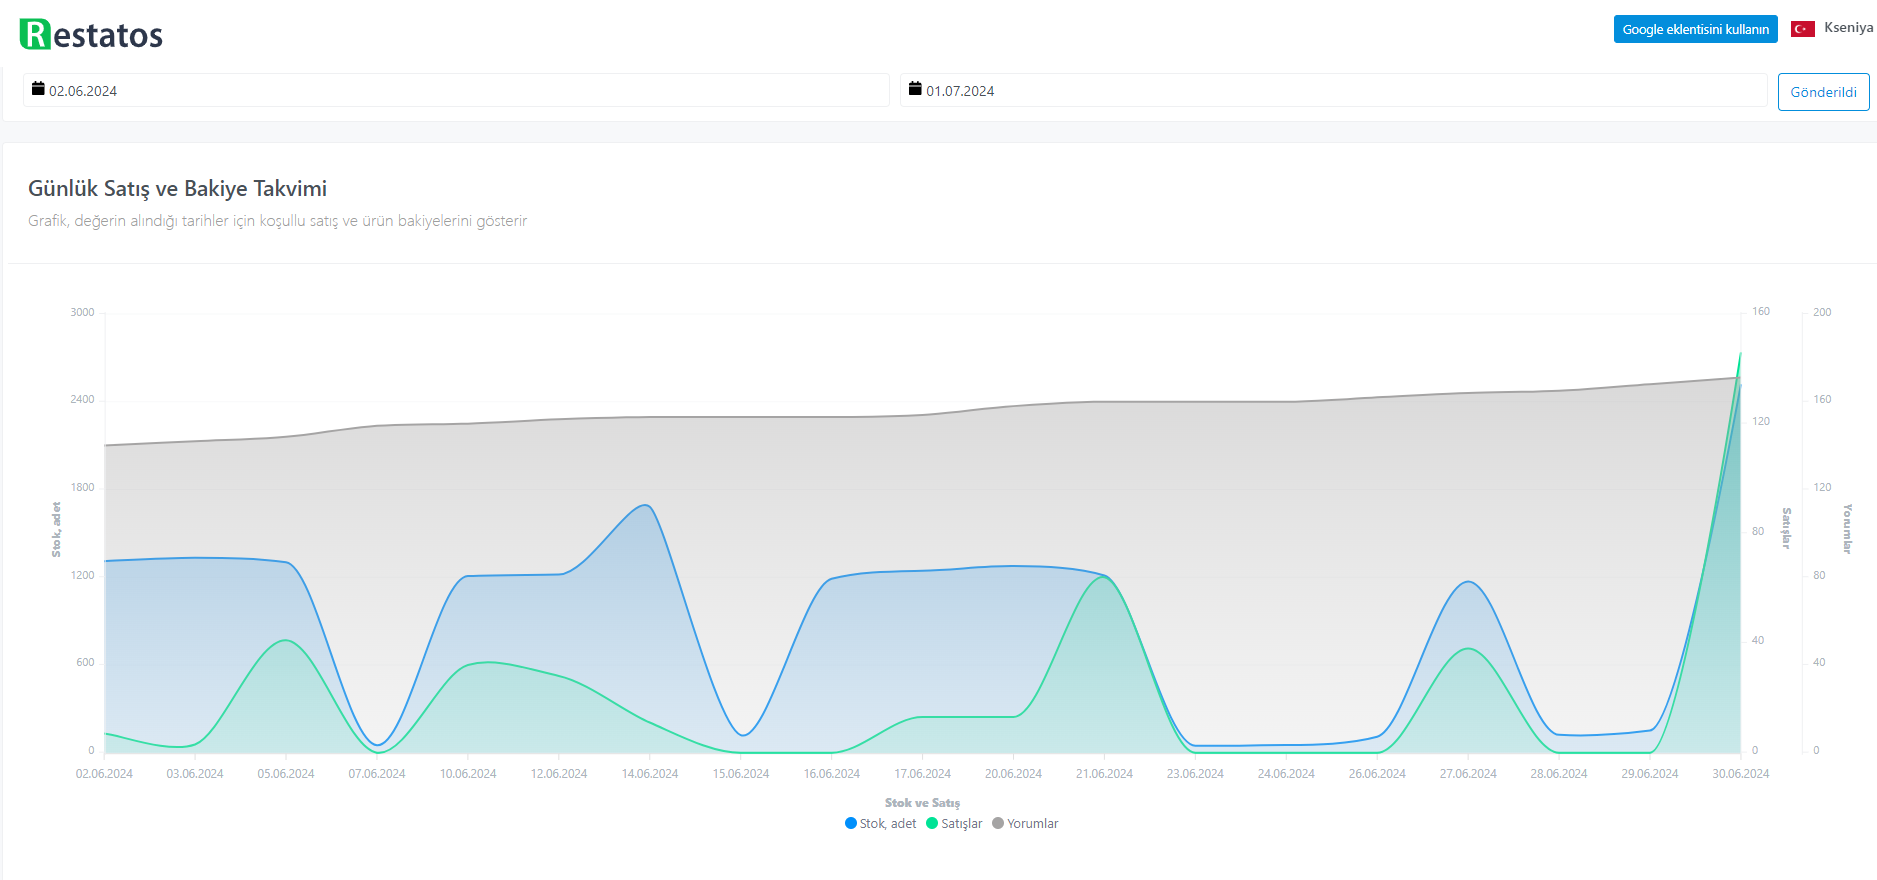Image resolution: width=1877 pixels, height=880 pixels.
Task: Click the x-axis label 27.06.2024
Action: pos(1468,774)
